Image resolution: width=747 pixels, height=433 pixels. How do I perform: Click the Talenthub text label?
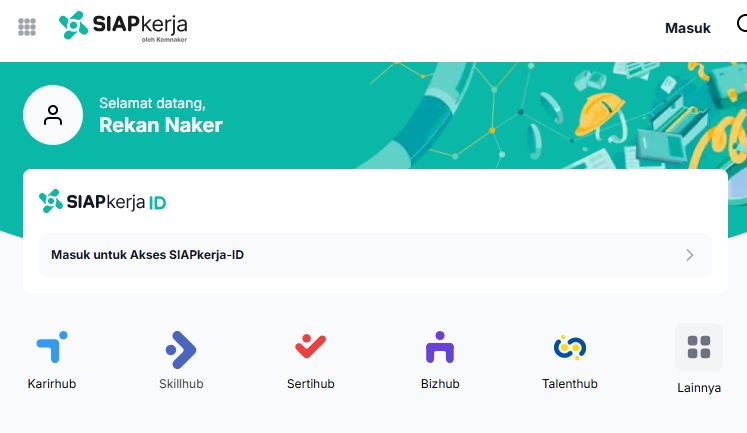(x=570, y=384)
